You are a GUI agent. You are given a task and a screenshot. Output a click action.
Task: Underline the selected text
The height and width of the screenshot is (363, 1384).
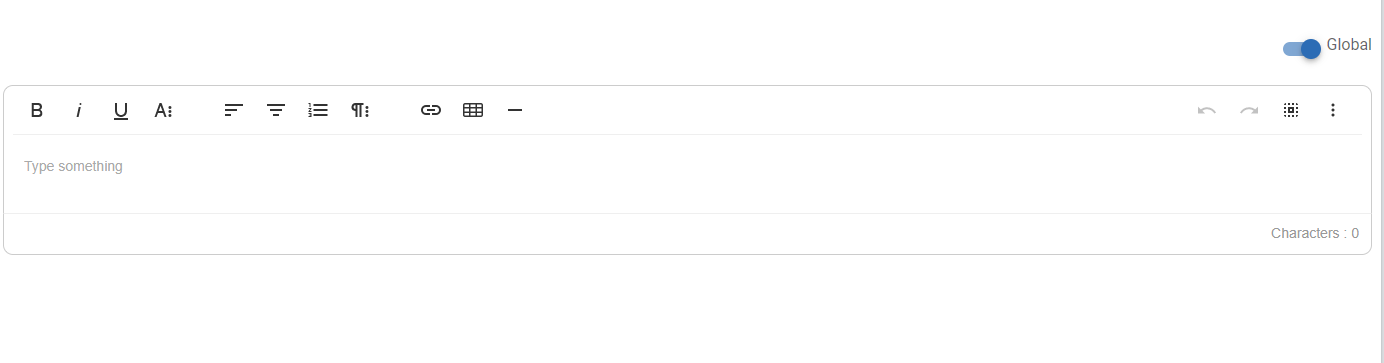(x=121, y=110)
